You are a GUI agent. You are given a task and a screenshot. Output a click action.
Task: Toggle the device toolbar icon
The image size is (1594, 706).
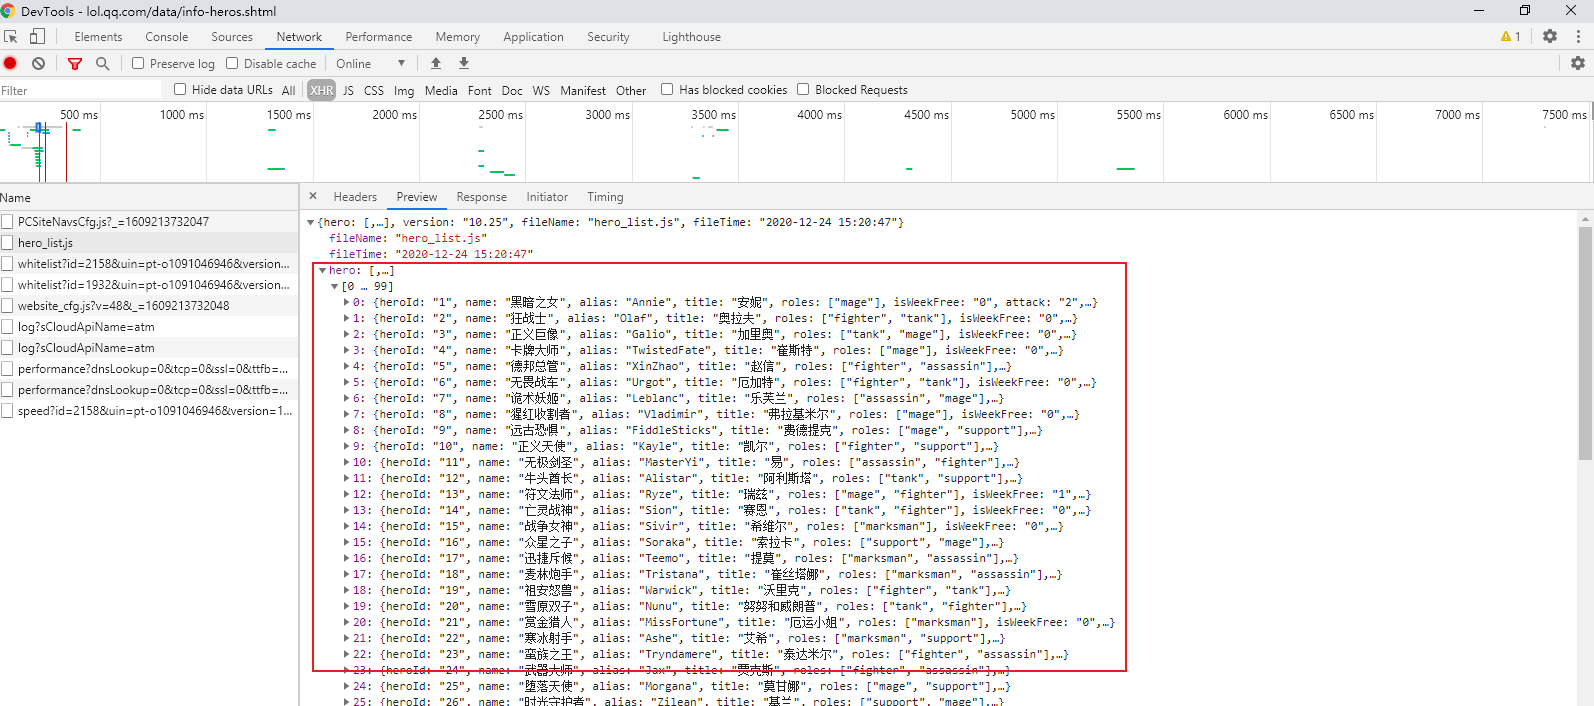pyautogui.click(x=37, y=37)
